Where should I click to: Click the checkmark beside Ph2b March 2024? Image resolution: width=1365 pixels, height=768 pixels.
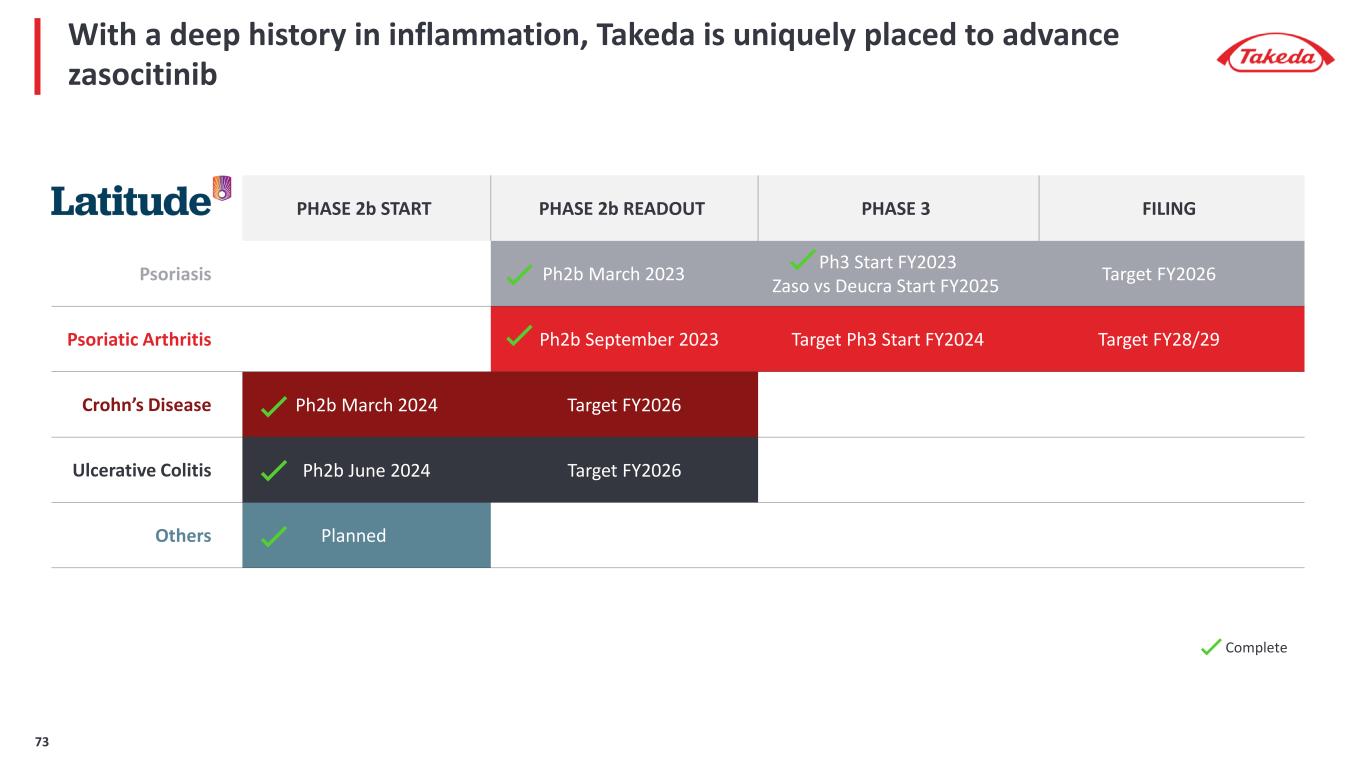point(271,406)
